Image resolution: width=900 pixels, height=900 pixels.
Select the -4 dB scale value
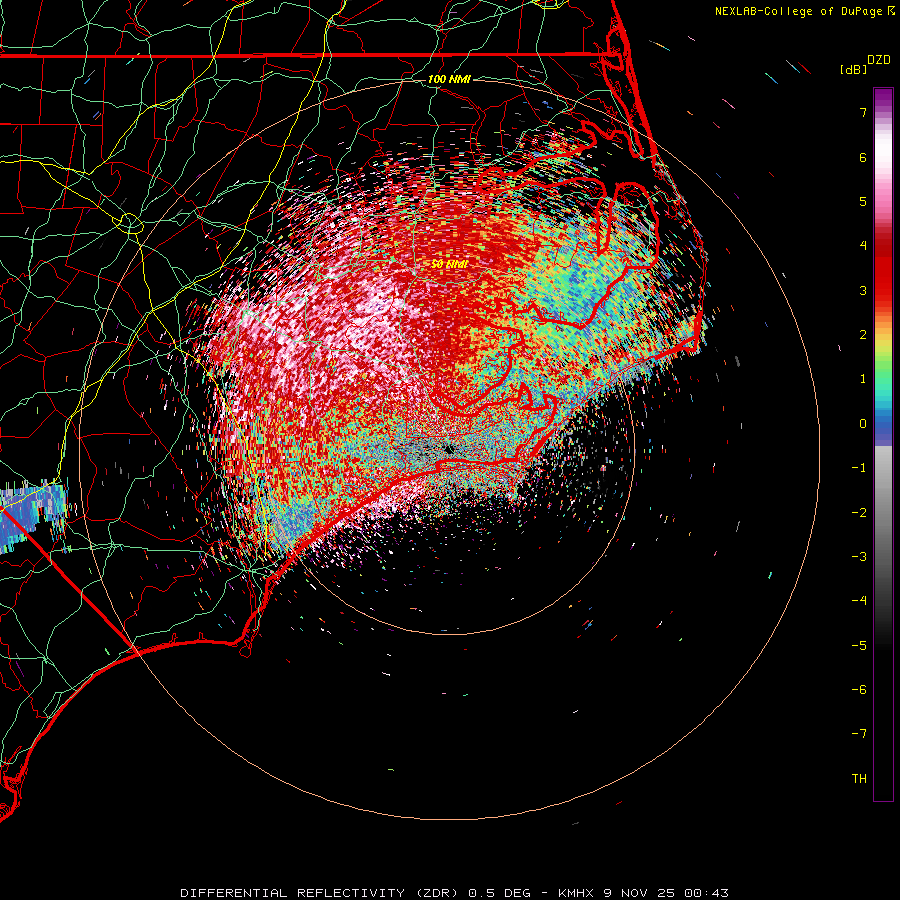coord(859,601)
